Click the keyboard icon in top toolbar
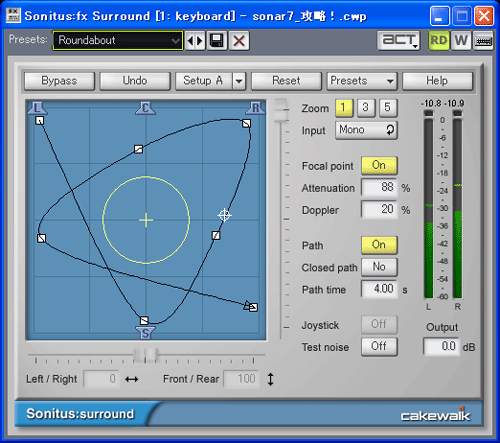Screen dimensions: 500x443 483,41
